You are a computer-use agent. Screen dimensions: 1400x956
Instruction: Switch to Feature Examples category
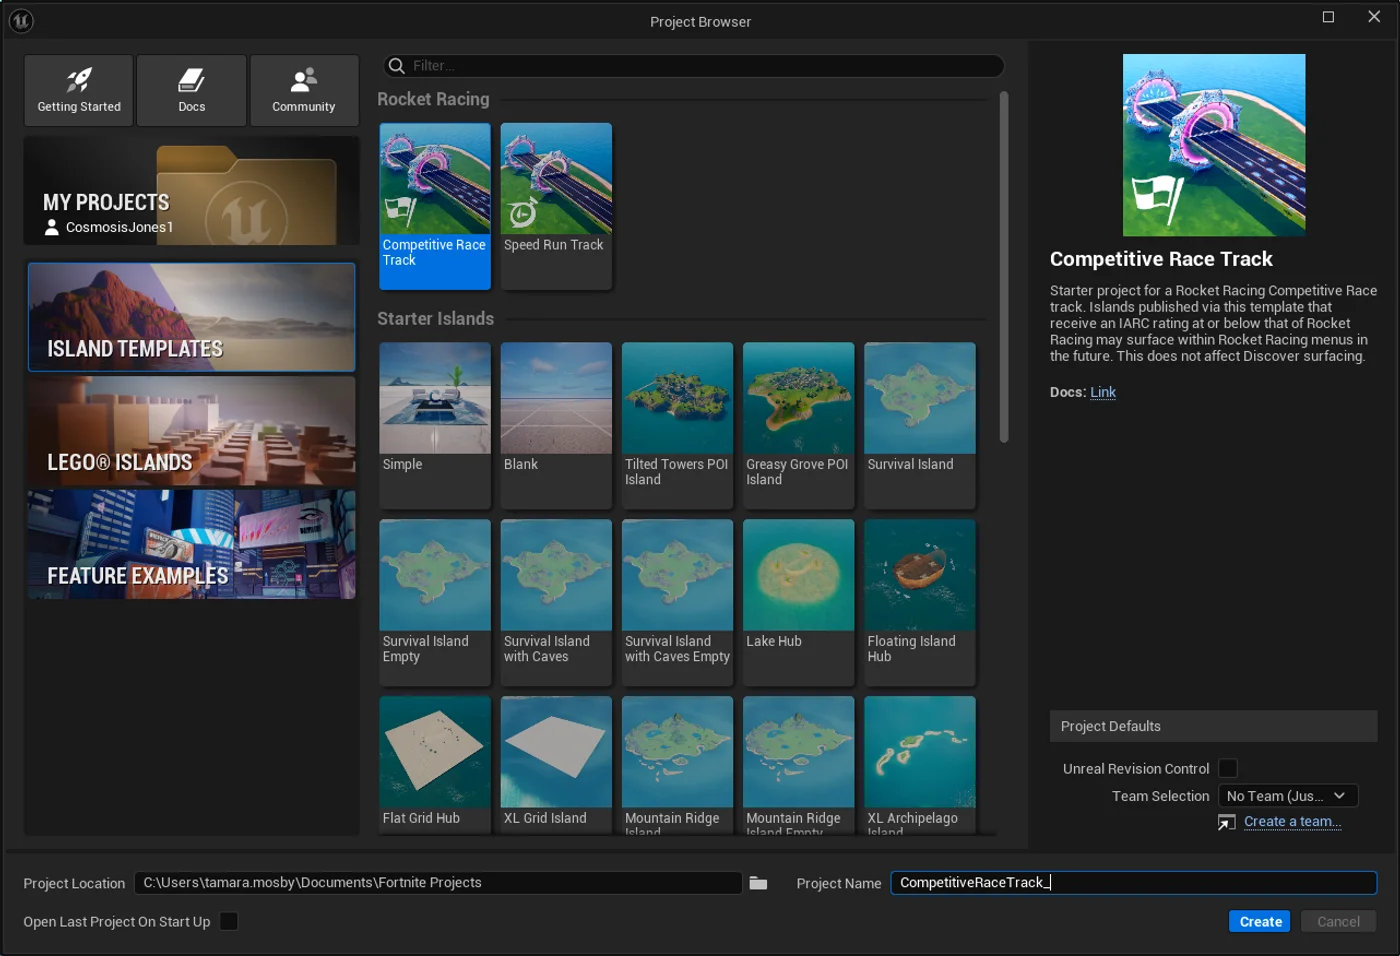(x=192, y=544)
